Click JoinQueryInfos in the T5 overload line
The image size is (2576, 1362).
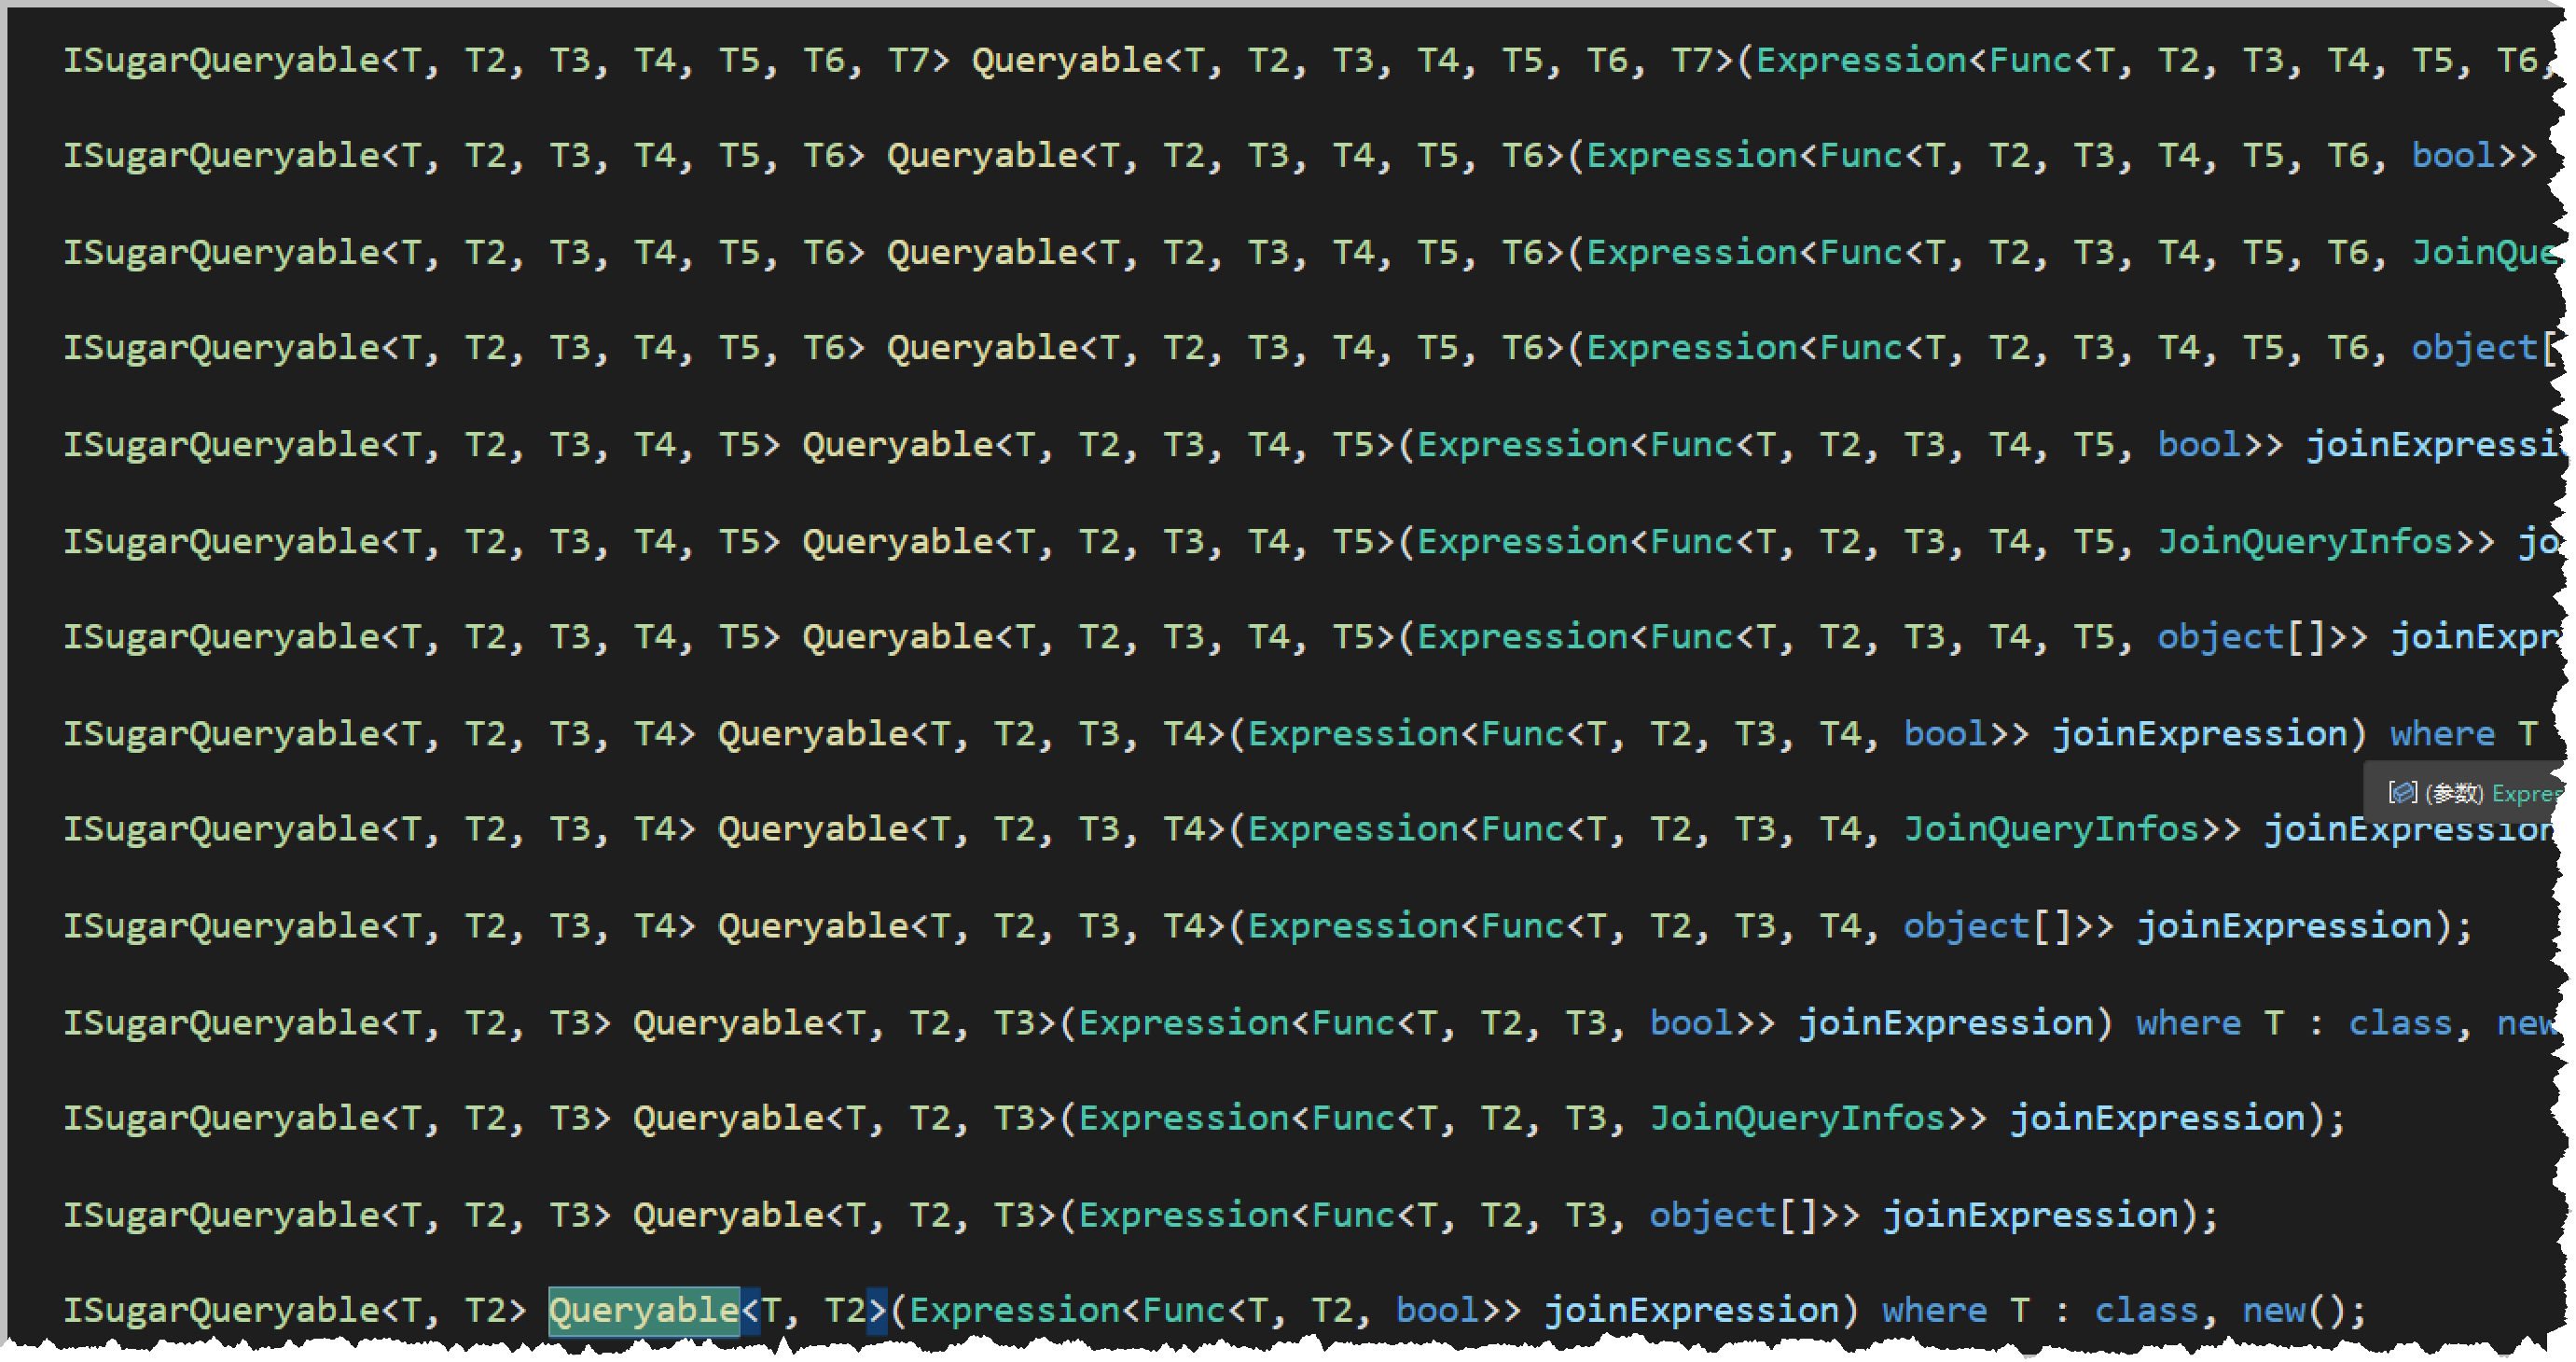tap(2305, 541)
